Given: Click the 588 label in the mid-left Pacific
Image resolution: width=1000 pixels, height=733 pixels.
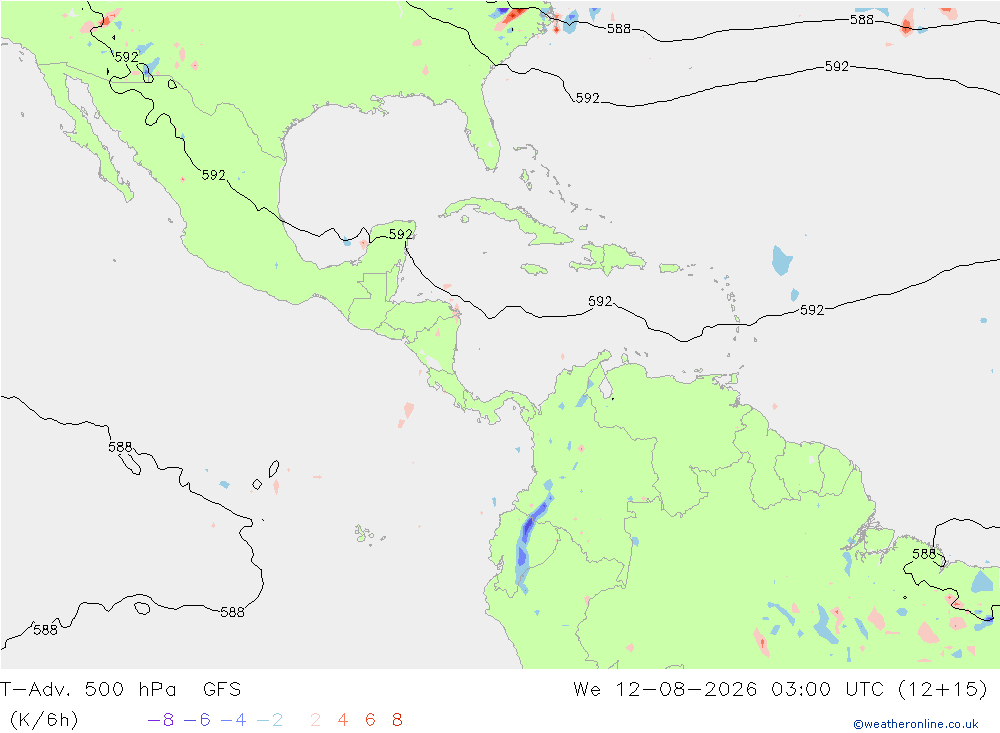Looking at the screenshot, I should pyautogui.click(x=120, y=447).
